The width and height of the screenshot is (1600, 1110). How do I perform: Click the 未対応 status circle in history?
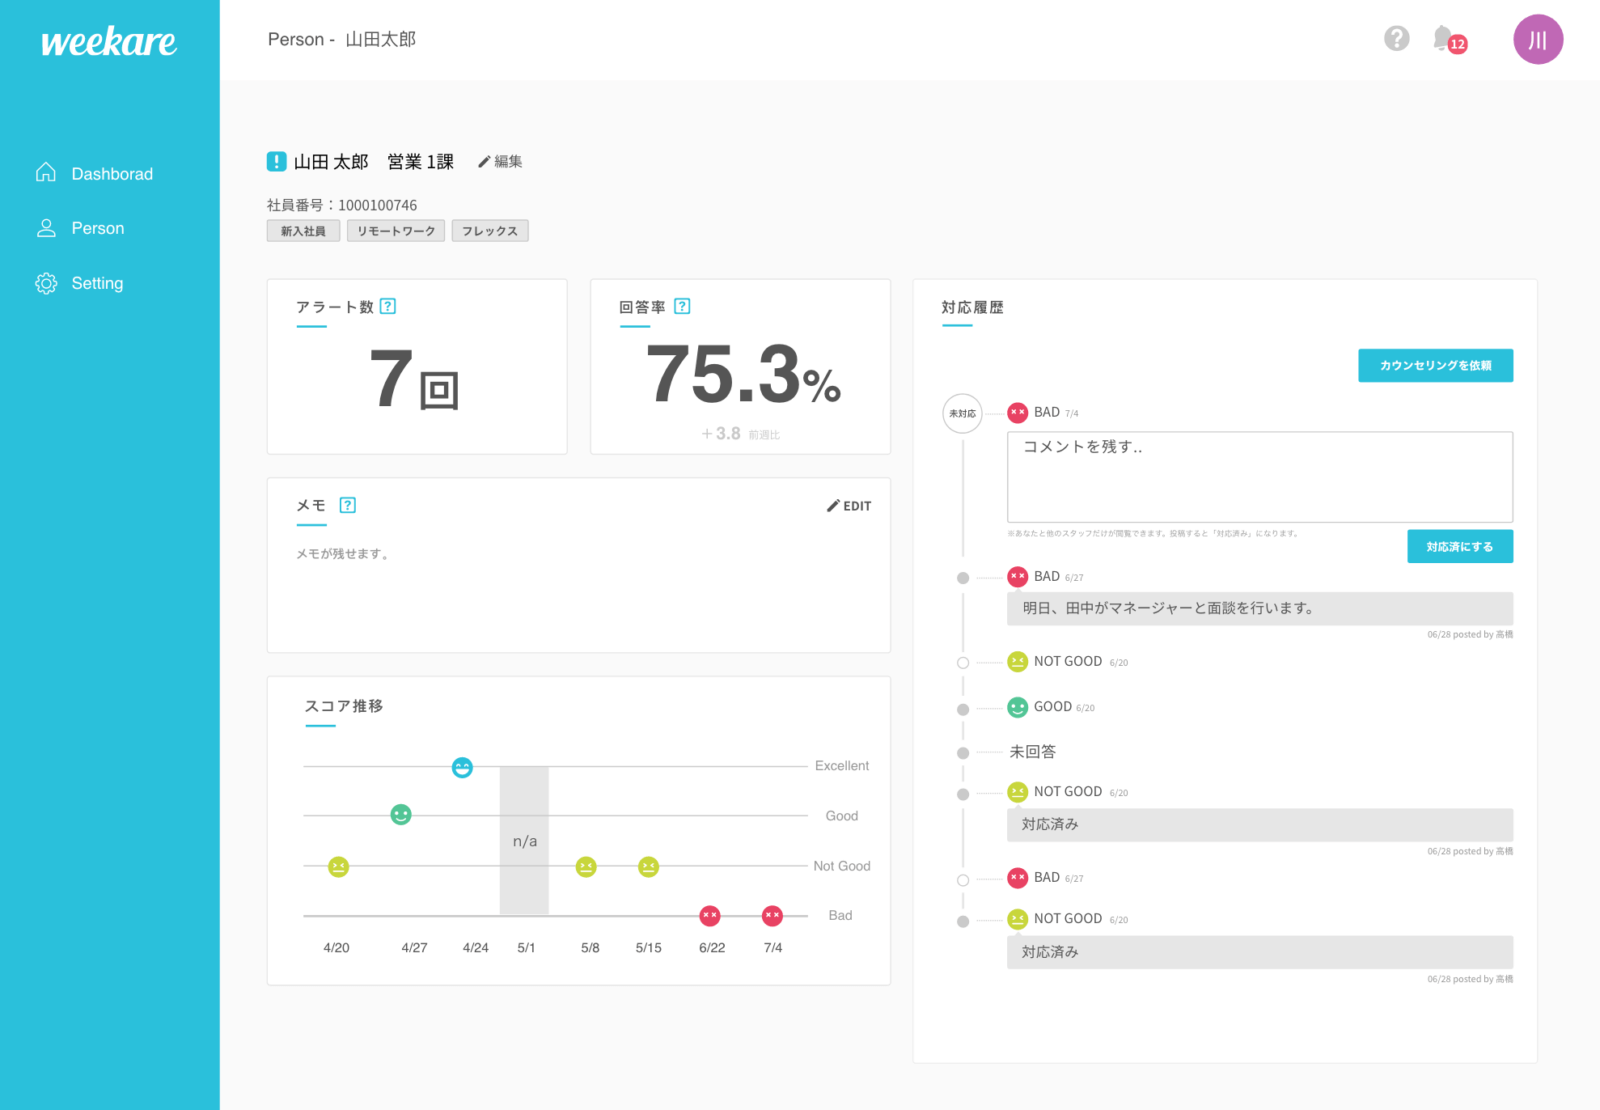[962, 413]
